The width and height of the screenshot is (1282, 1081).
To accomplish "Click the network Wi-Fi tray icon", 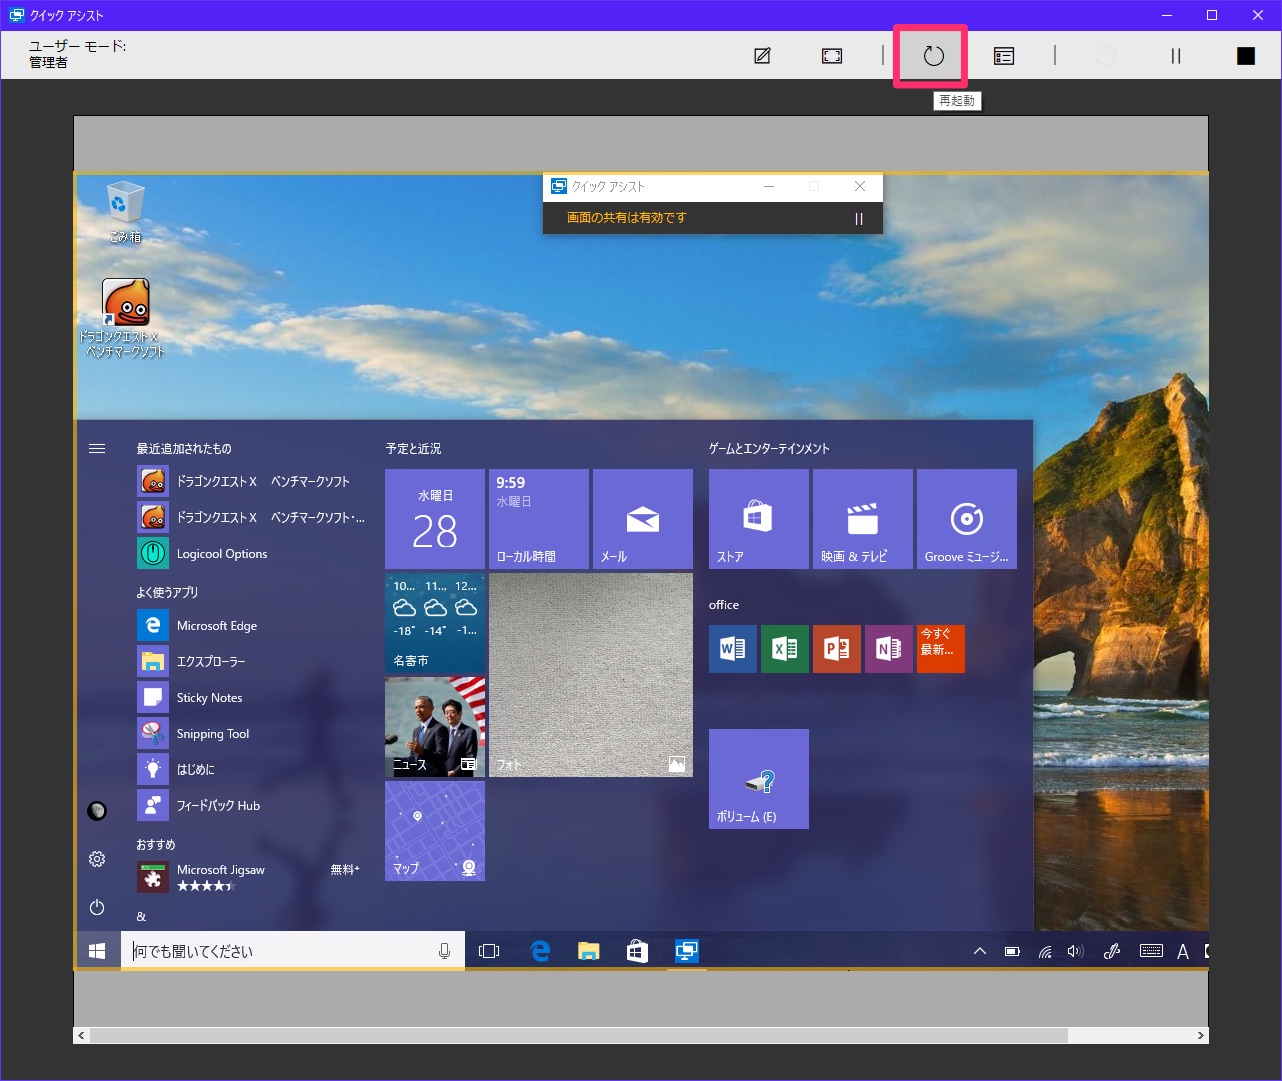I will (1045, 951).
